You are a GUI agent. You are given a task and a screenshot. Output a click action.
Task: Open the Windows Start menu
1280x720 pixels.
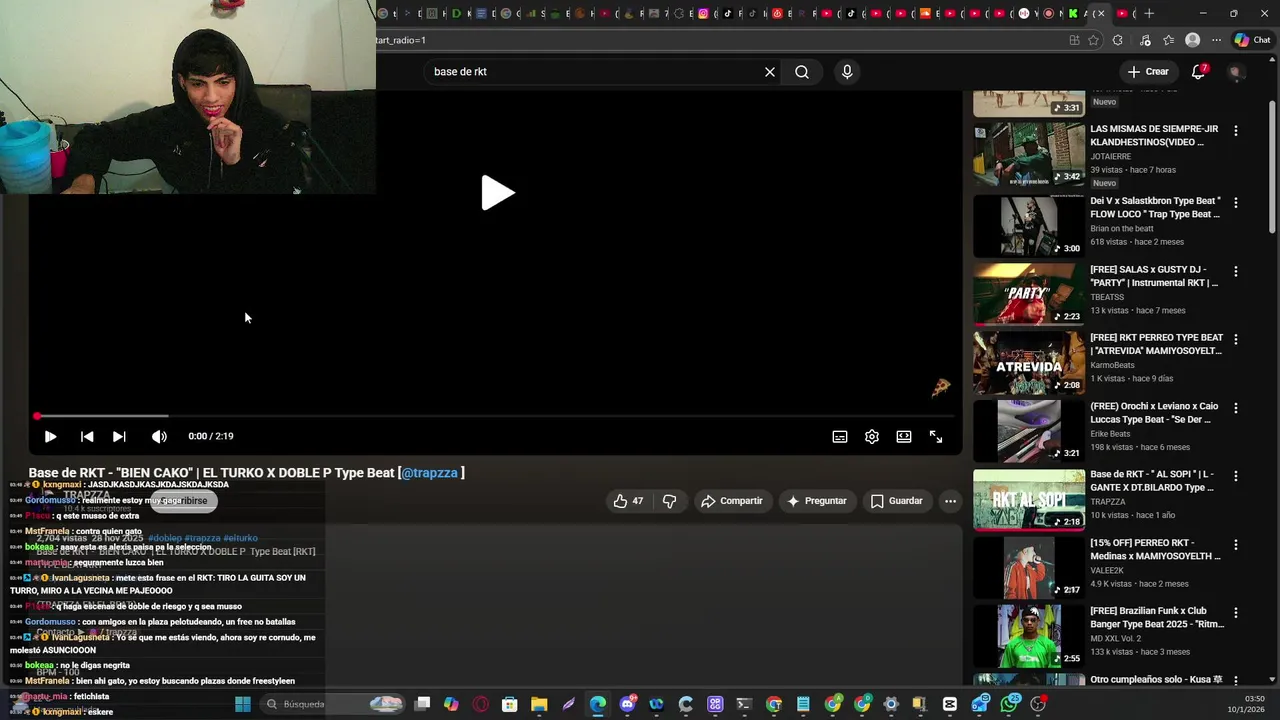242,704
